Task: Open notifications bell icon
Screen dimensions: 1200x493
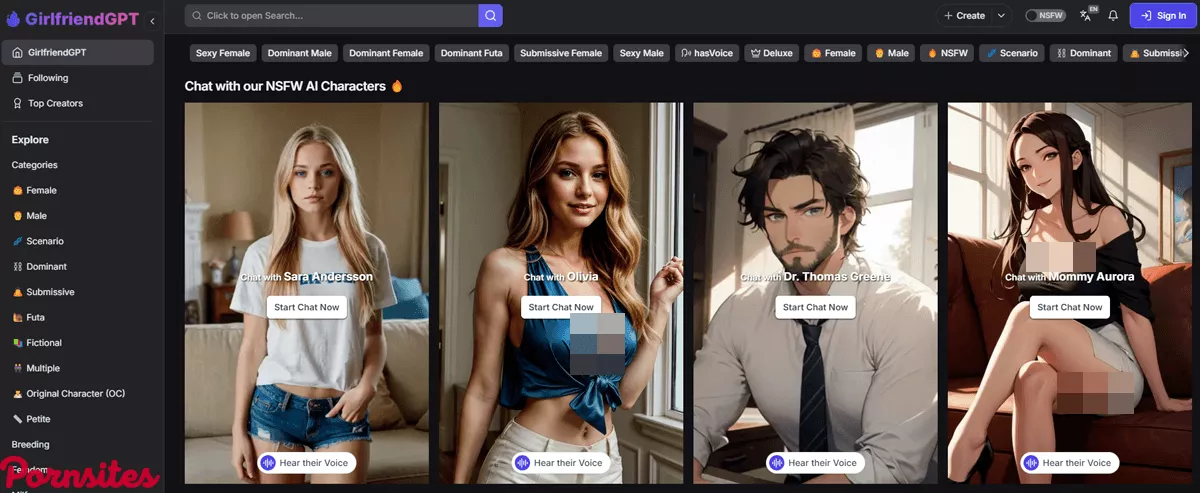Action: pos(1113,16)
